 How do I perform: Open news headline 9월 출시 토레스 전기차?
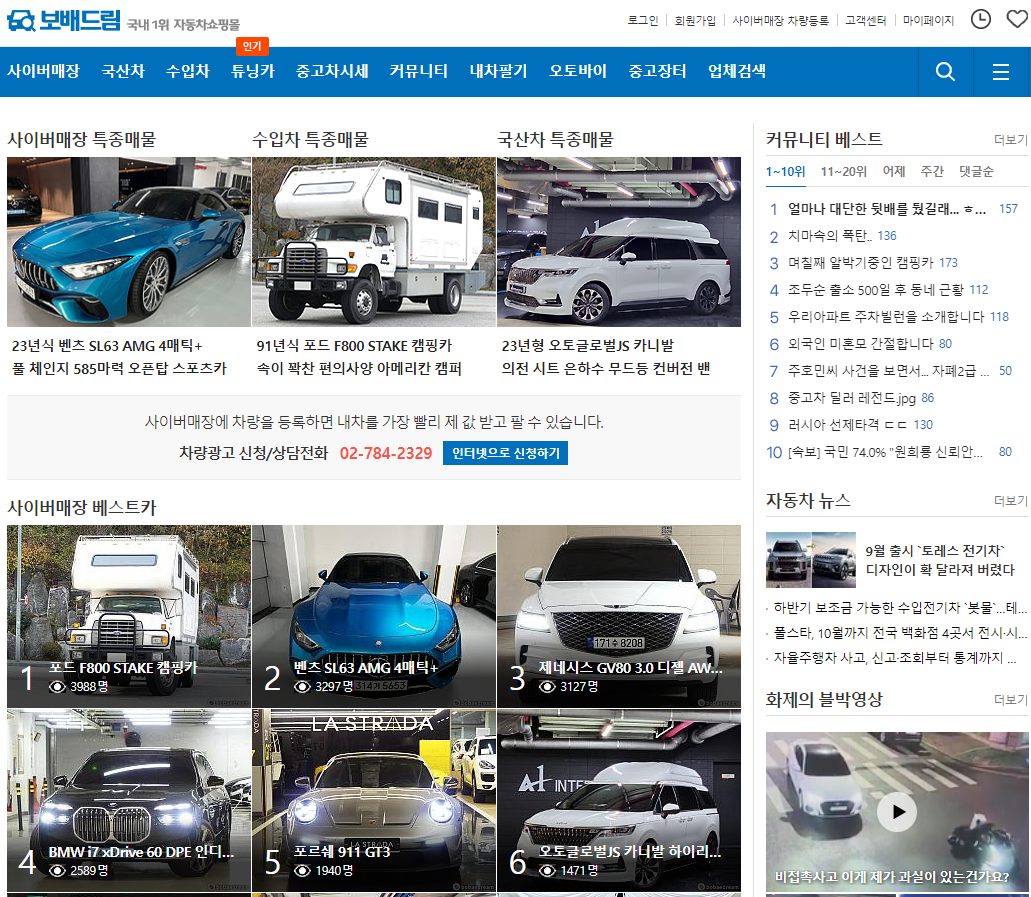click(x=940, y=560)
